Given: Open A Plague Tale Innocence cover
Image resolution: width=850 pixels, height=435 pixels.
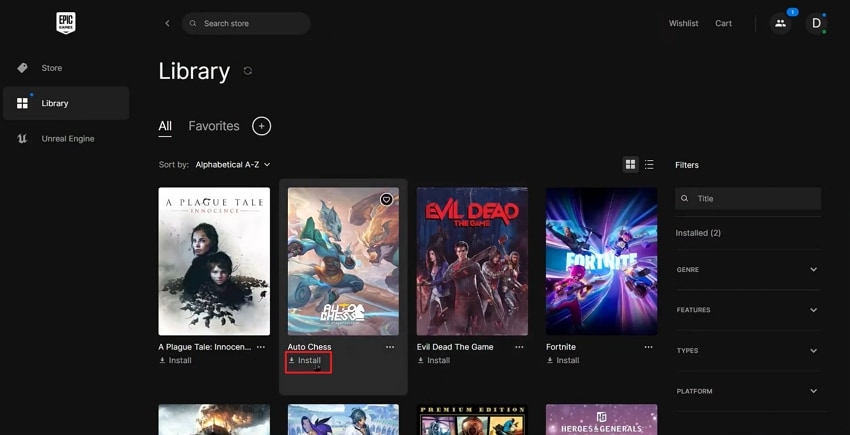Looking at the screenshot, I should tap(214, 261).
